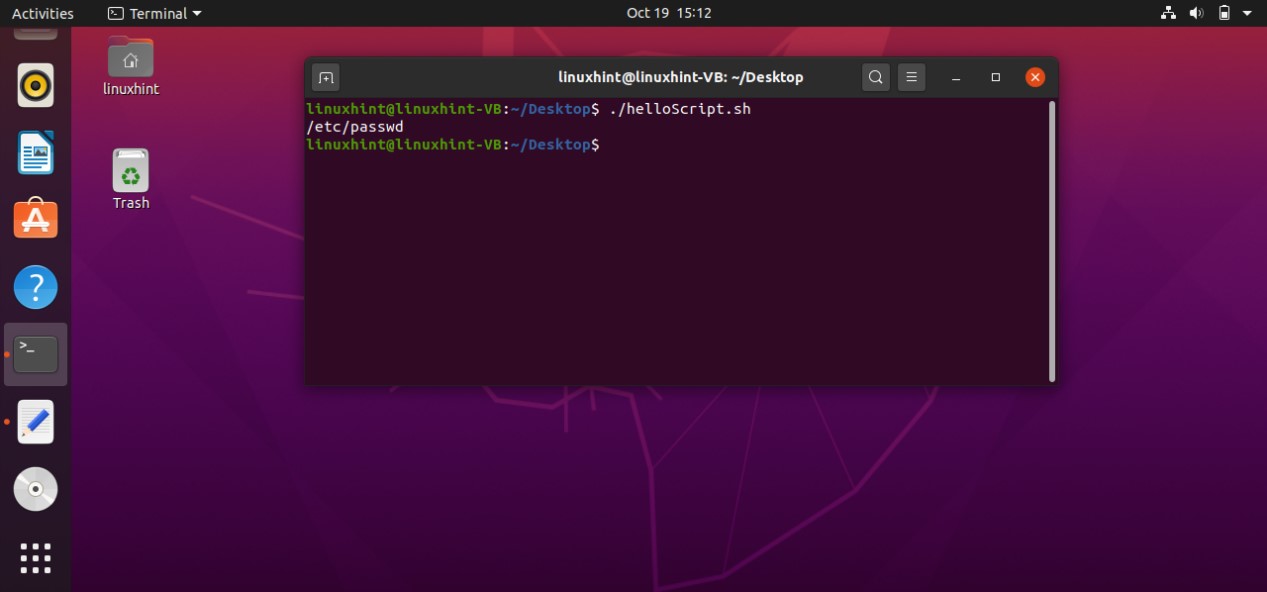1267x592 pixels.
Task: Click the volume icon in top bar
Action: [x=1196, y=13]
